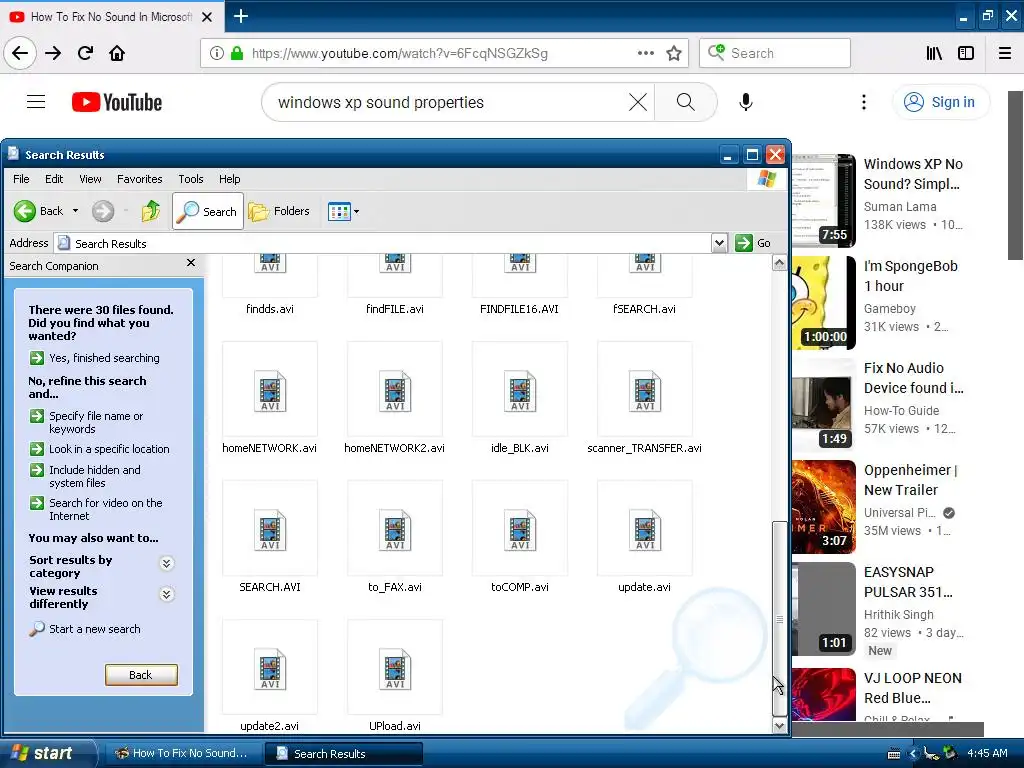1024x768 pixels.
Task: Open Tools menu in Search Results
Action: coord(191,179)
